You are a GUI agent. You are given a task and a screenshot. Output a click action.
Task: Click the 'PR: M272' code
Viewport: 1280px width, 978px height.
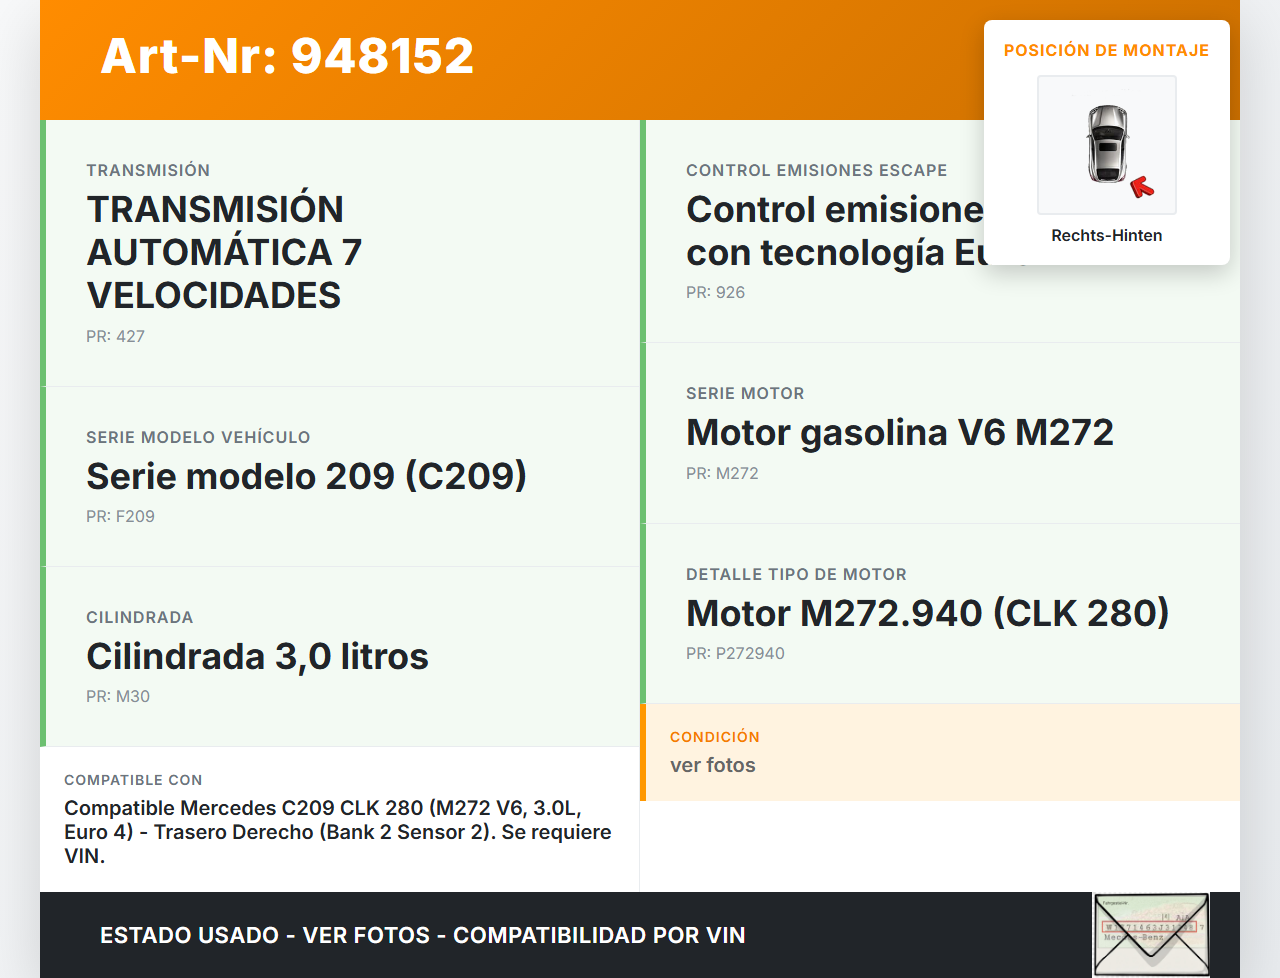722,473
